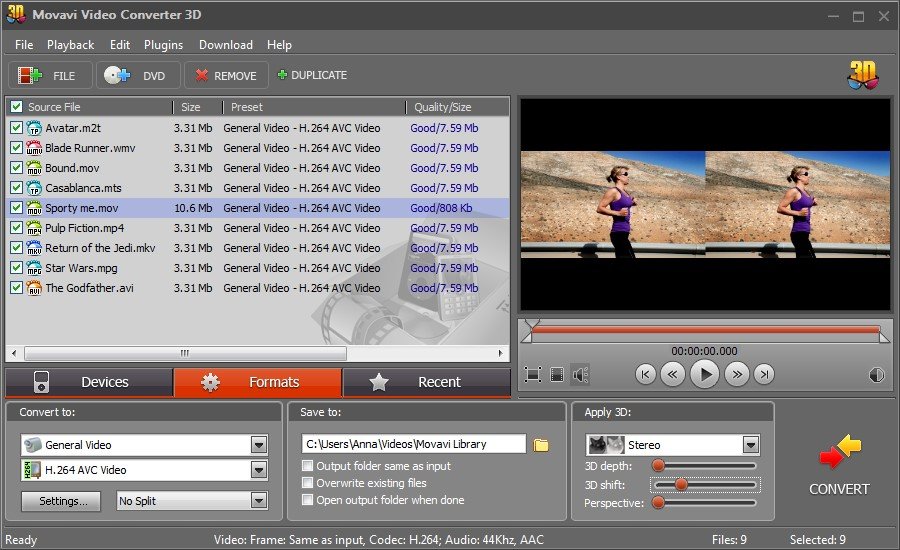Click the film frame snapshot icon
This screenshot has width=900, height=550.
557,375
